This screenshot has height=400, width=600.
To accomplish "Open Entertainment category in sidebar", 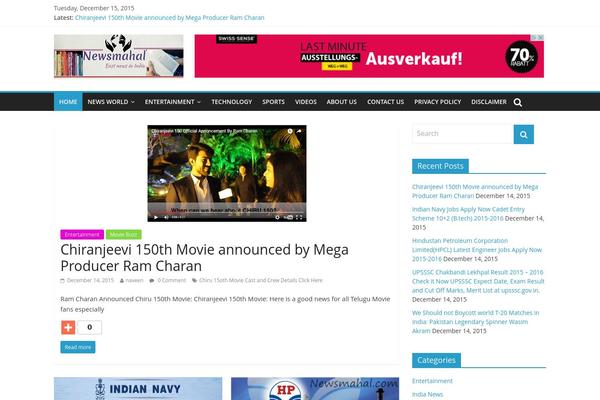I will (432, 381).
